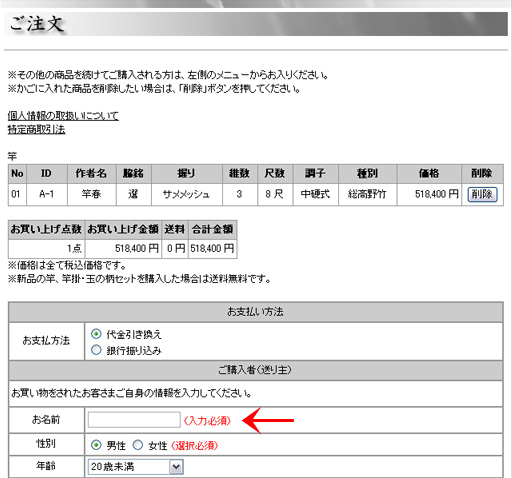Open the 特定商取引法 link
This screenshot has height=478, width=512.
[x=36, y=130]
